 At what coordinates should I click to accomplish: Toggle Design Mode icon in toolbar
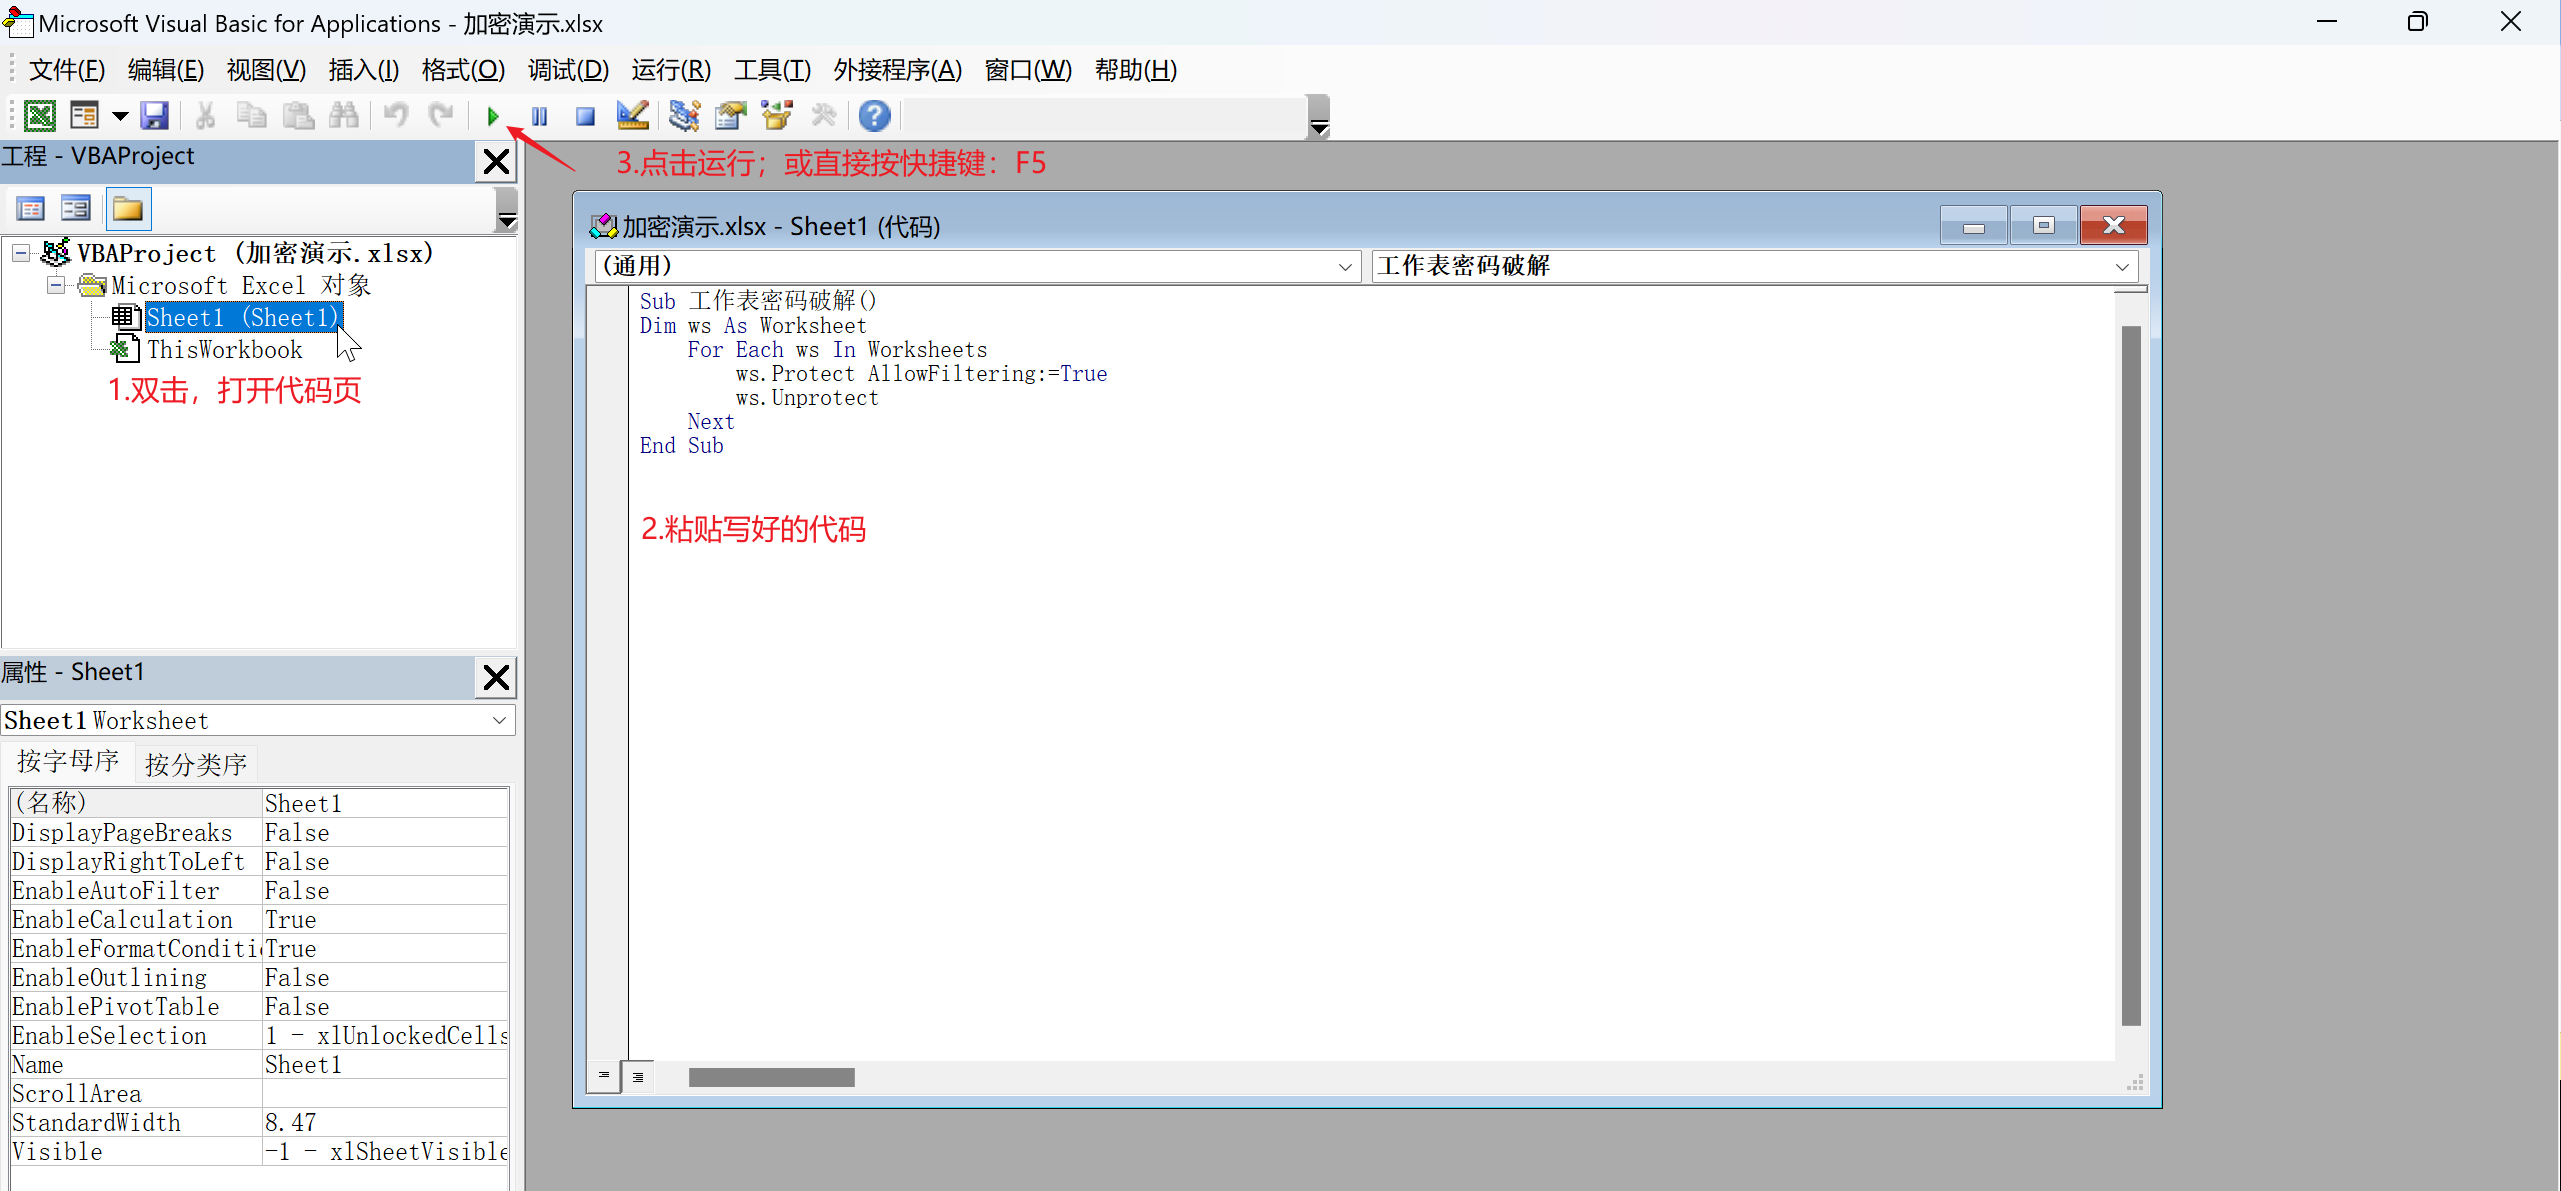[x=632, y=117]
